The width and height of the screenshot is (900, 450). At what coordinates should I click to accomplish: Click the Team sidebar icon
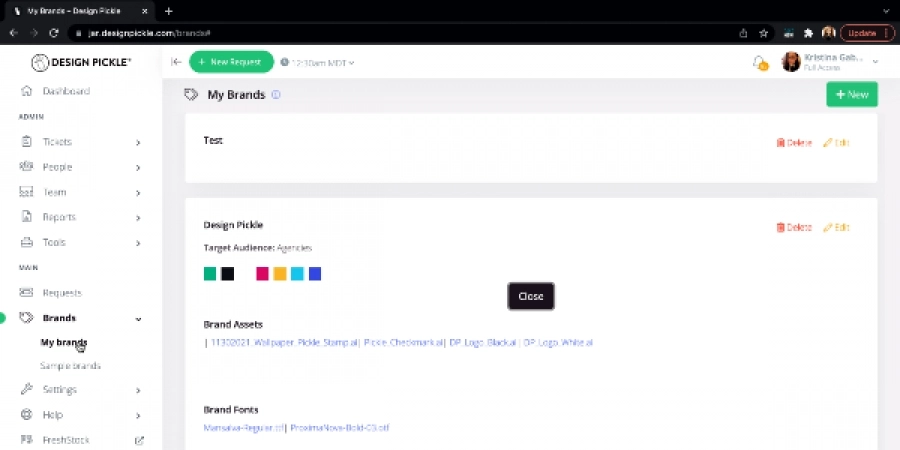tap(26, 192)
